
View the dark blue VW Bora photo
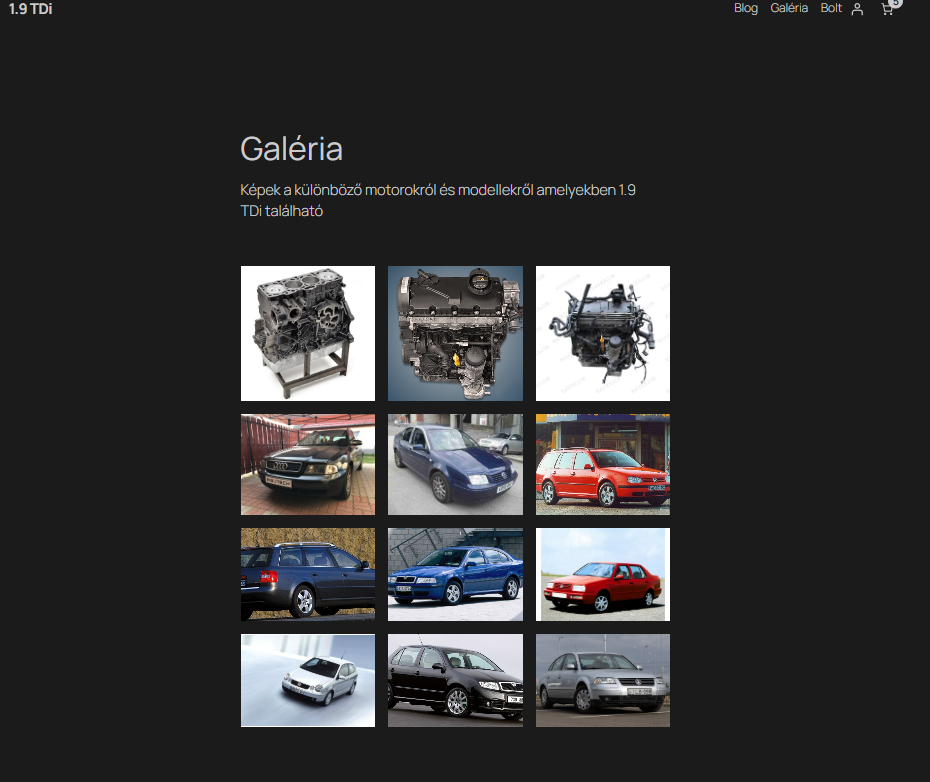point(455,465)
